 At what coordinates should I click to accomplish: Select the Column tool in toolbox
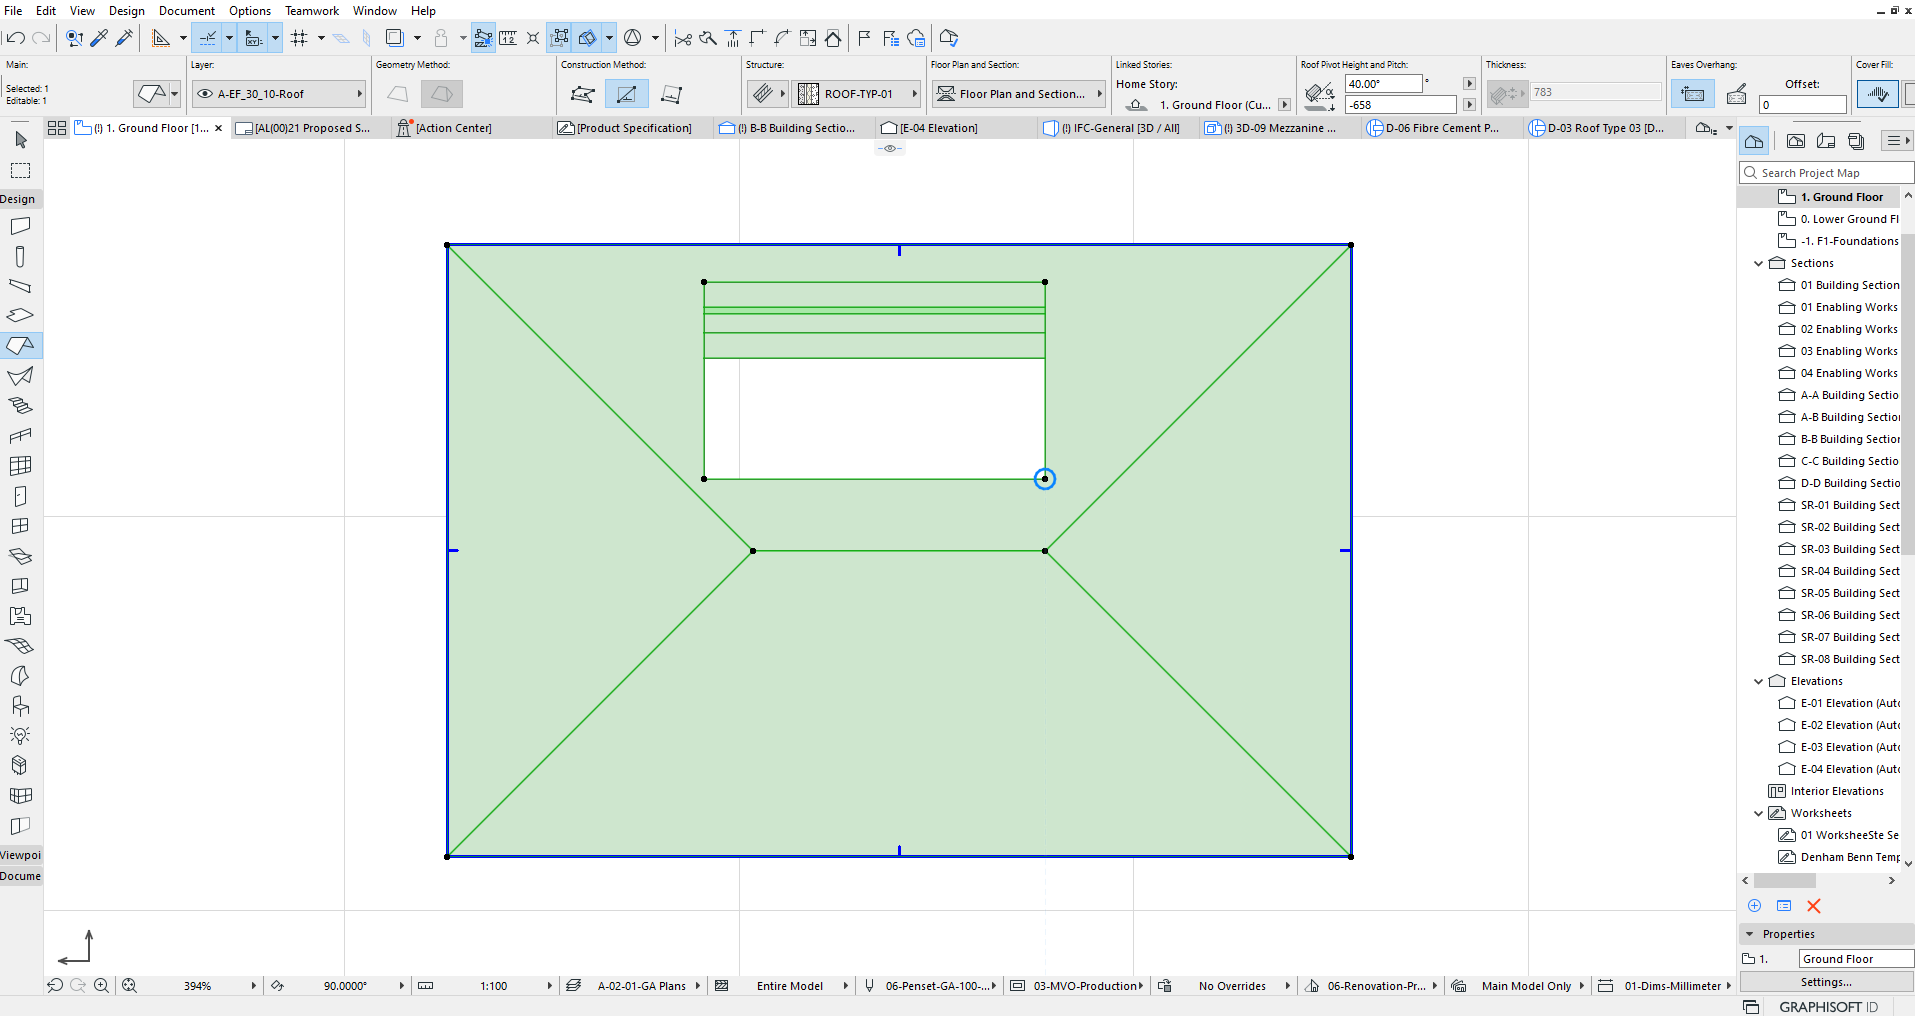point(20,256)
